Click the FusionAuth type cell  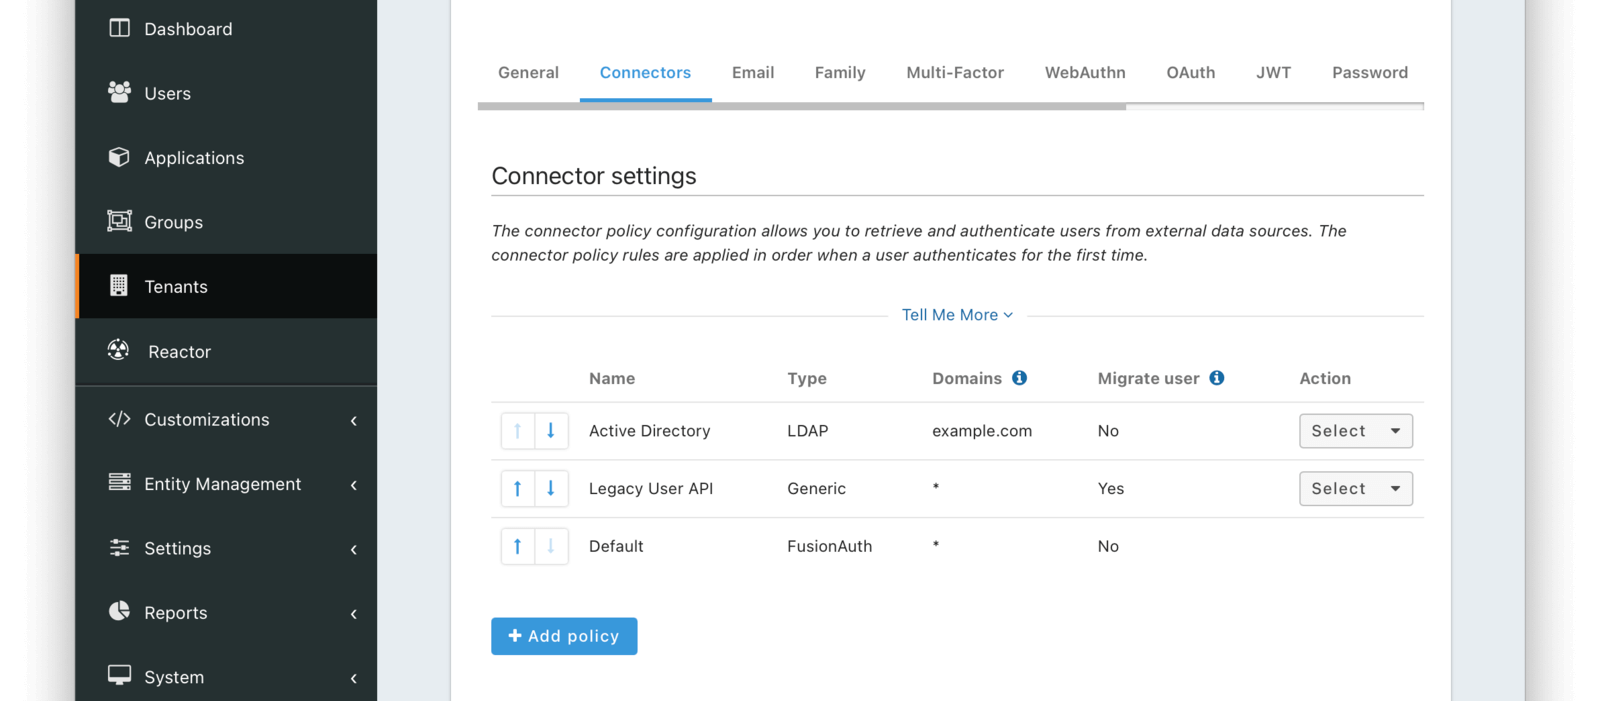coord(829,546)
